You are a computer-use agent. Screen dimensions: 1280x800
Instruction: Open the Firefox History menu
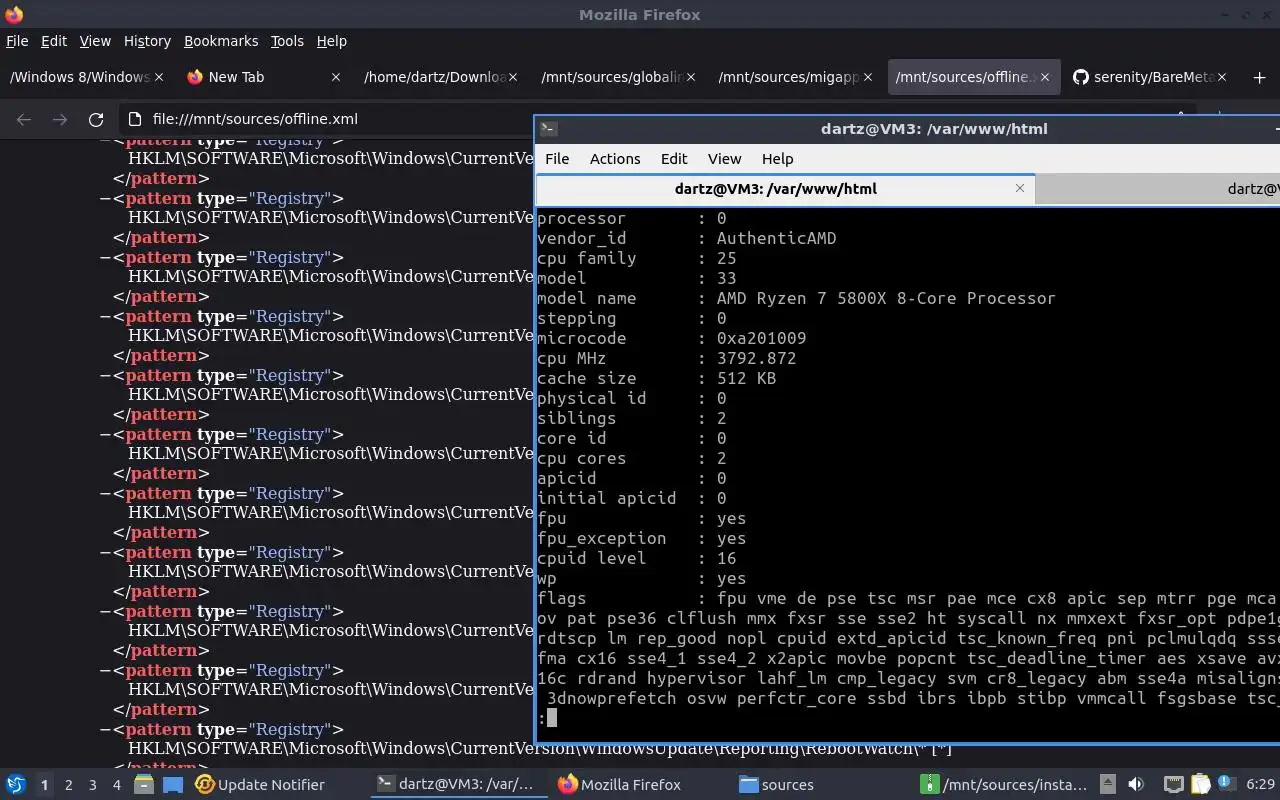pyautogui.click(x=147, y=41)
